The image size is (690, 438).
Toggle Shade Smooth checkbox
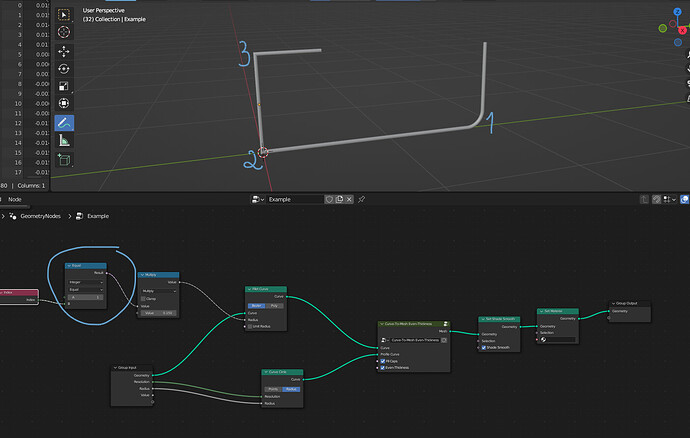484,348
